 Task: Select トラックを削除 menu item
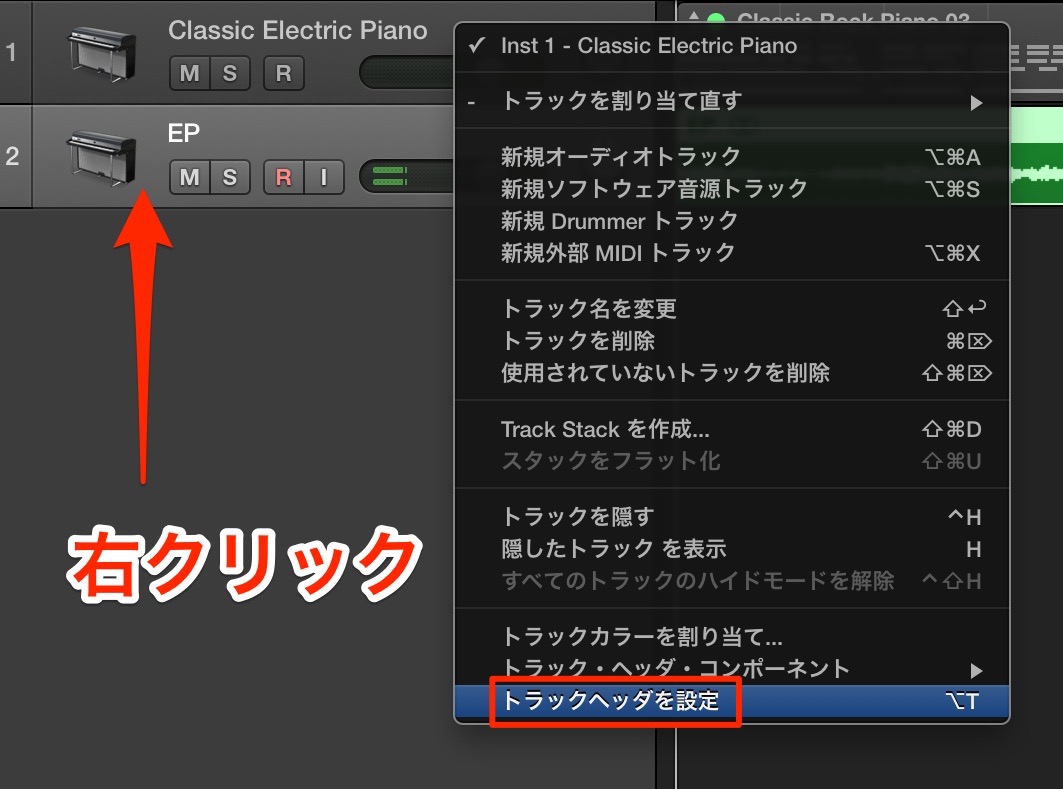click(731, 340)
